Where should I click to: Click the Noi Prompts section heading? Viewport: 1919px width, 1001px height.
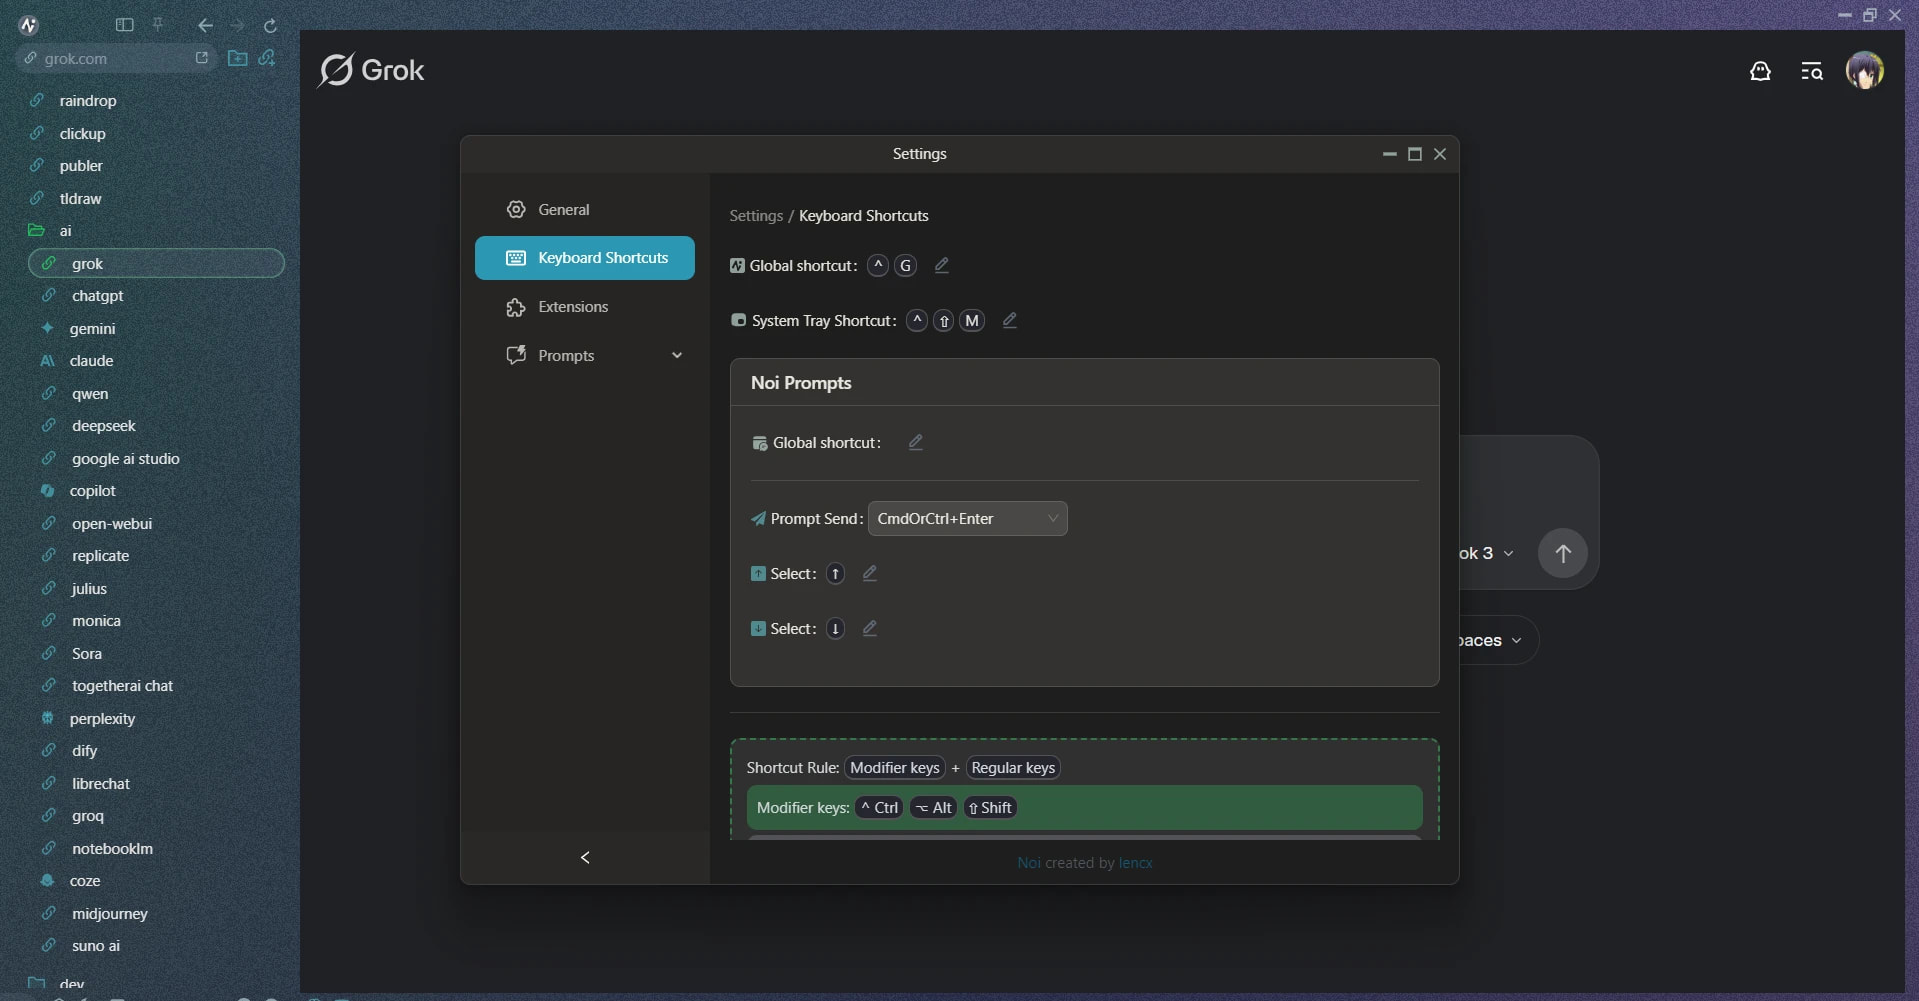pos(801,383)
